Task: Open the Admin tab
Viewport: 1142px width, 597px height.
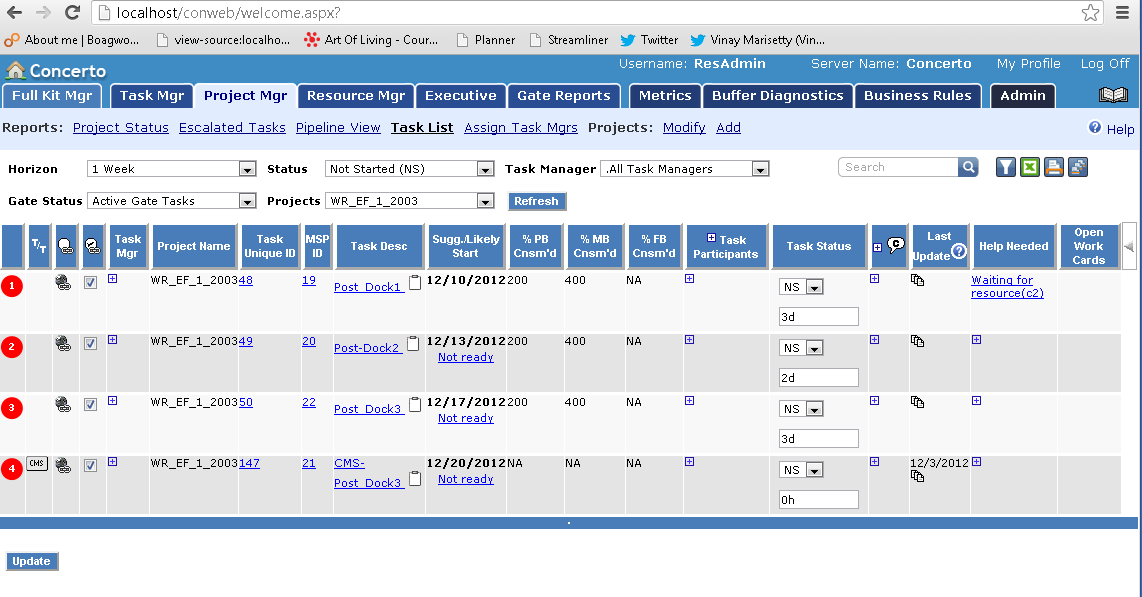Action: [1023, 95]
